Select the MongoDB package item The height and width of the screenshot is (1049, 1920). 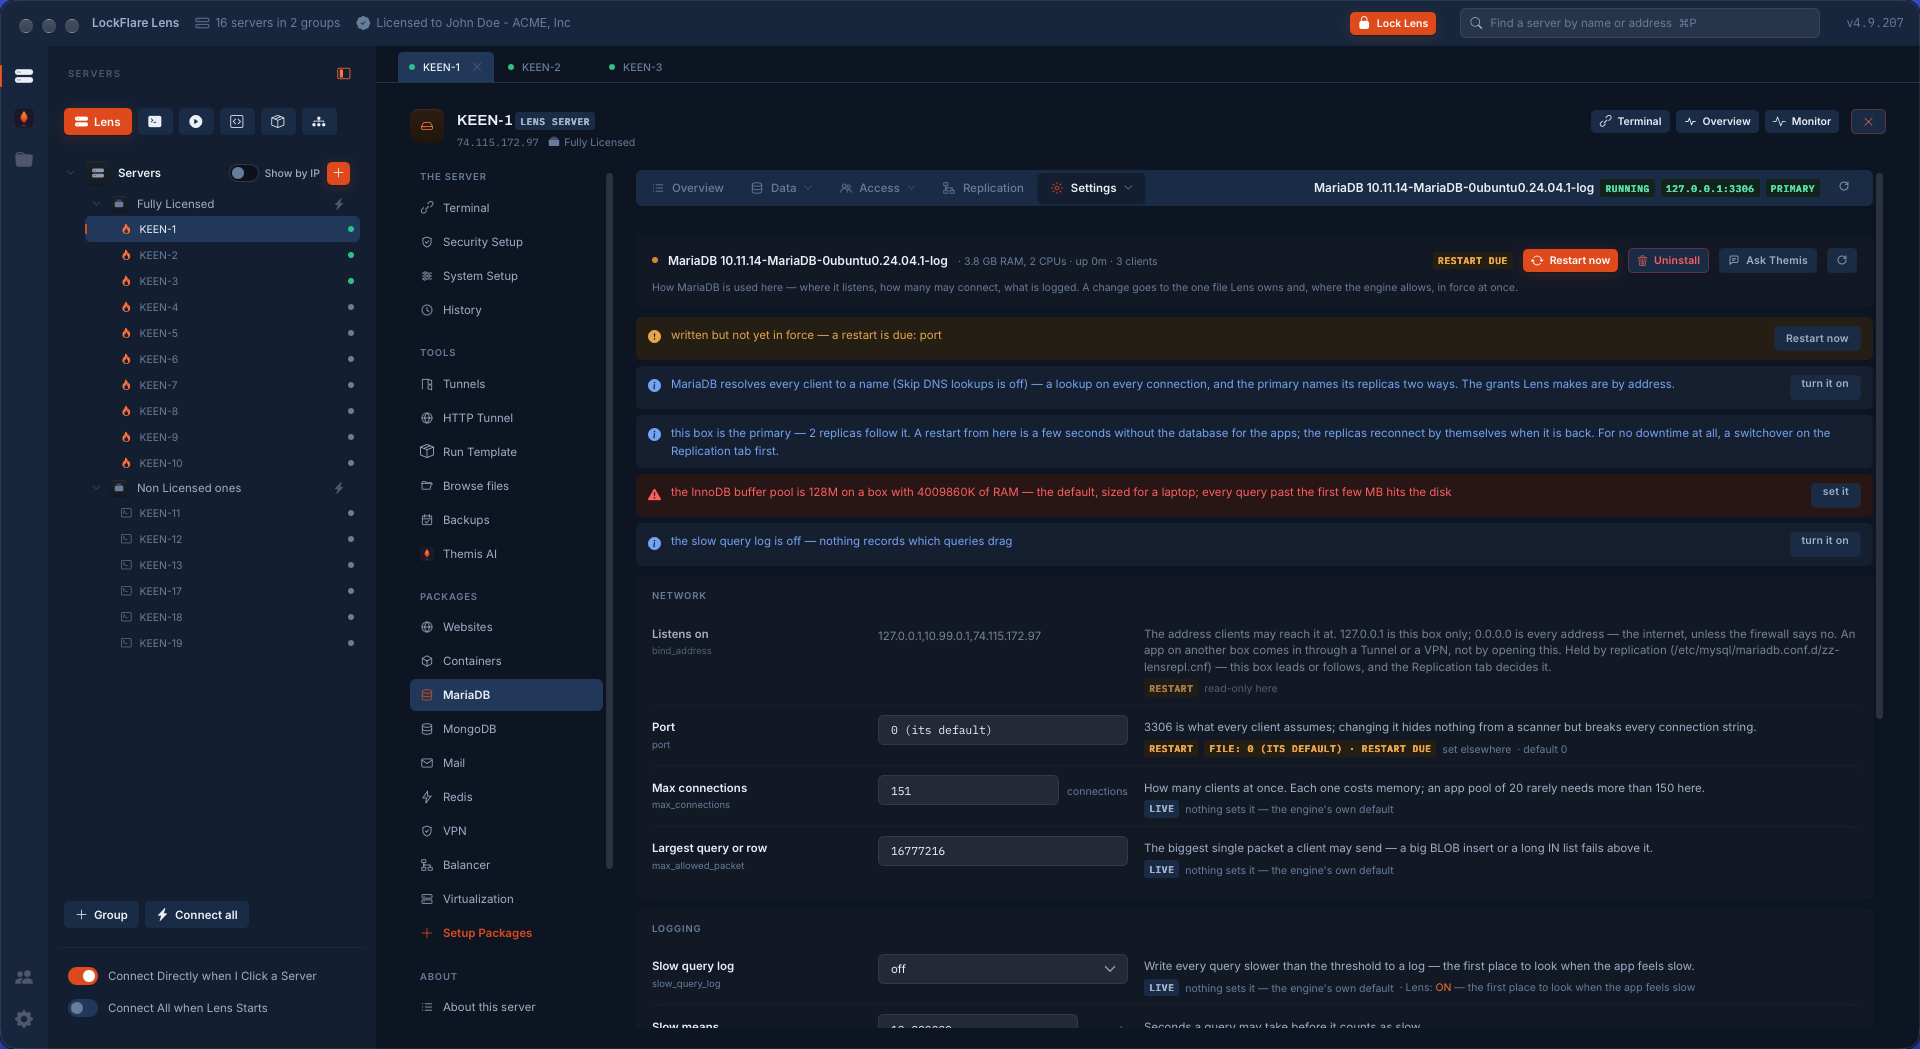coord(506,729)
